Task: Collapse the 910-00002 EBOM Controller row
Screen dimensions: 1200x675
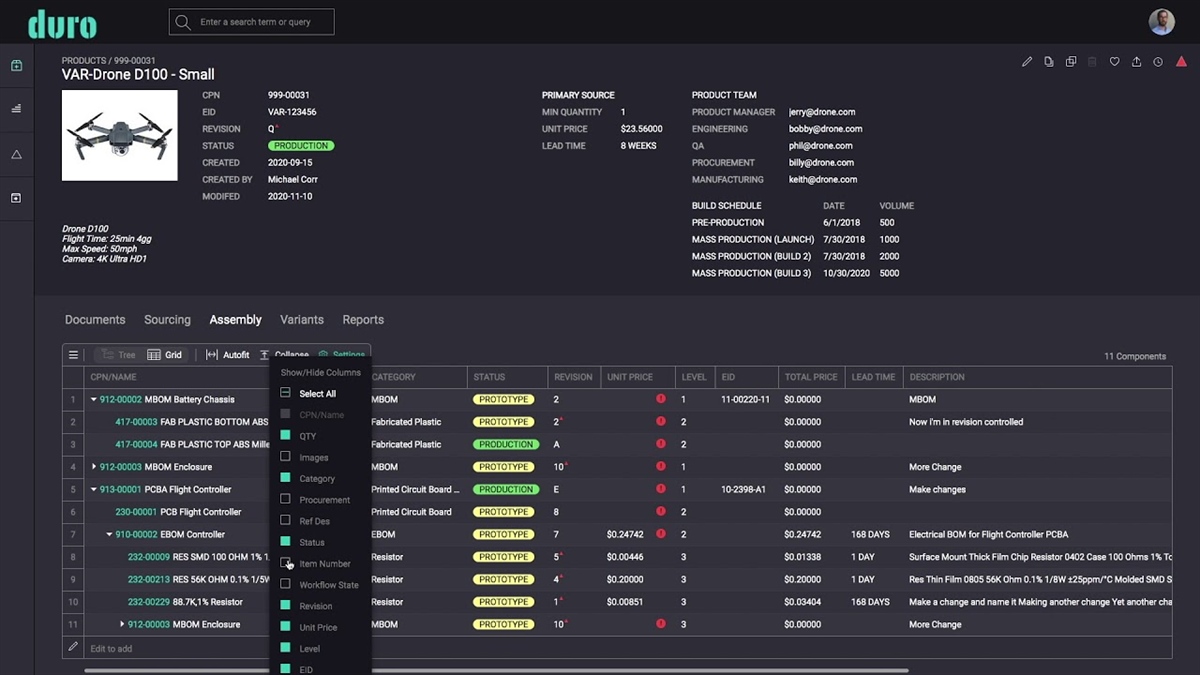Action: (109, 535)
